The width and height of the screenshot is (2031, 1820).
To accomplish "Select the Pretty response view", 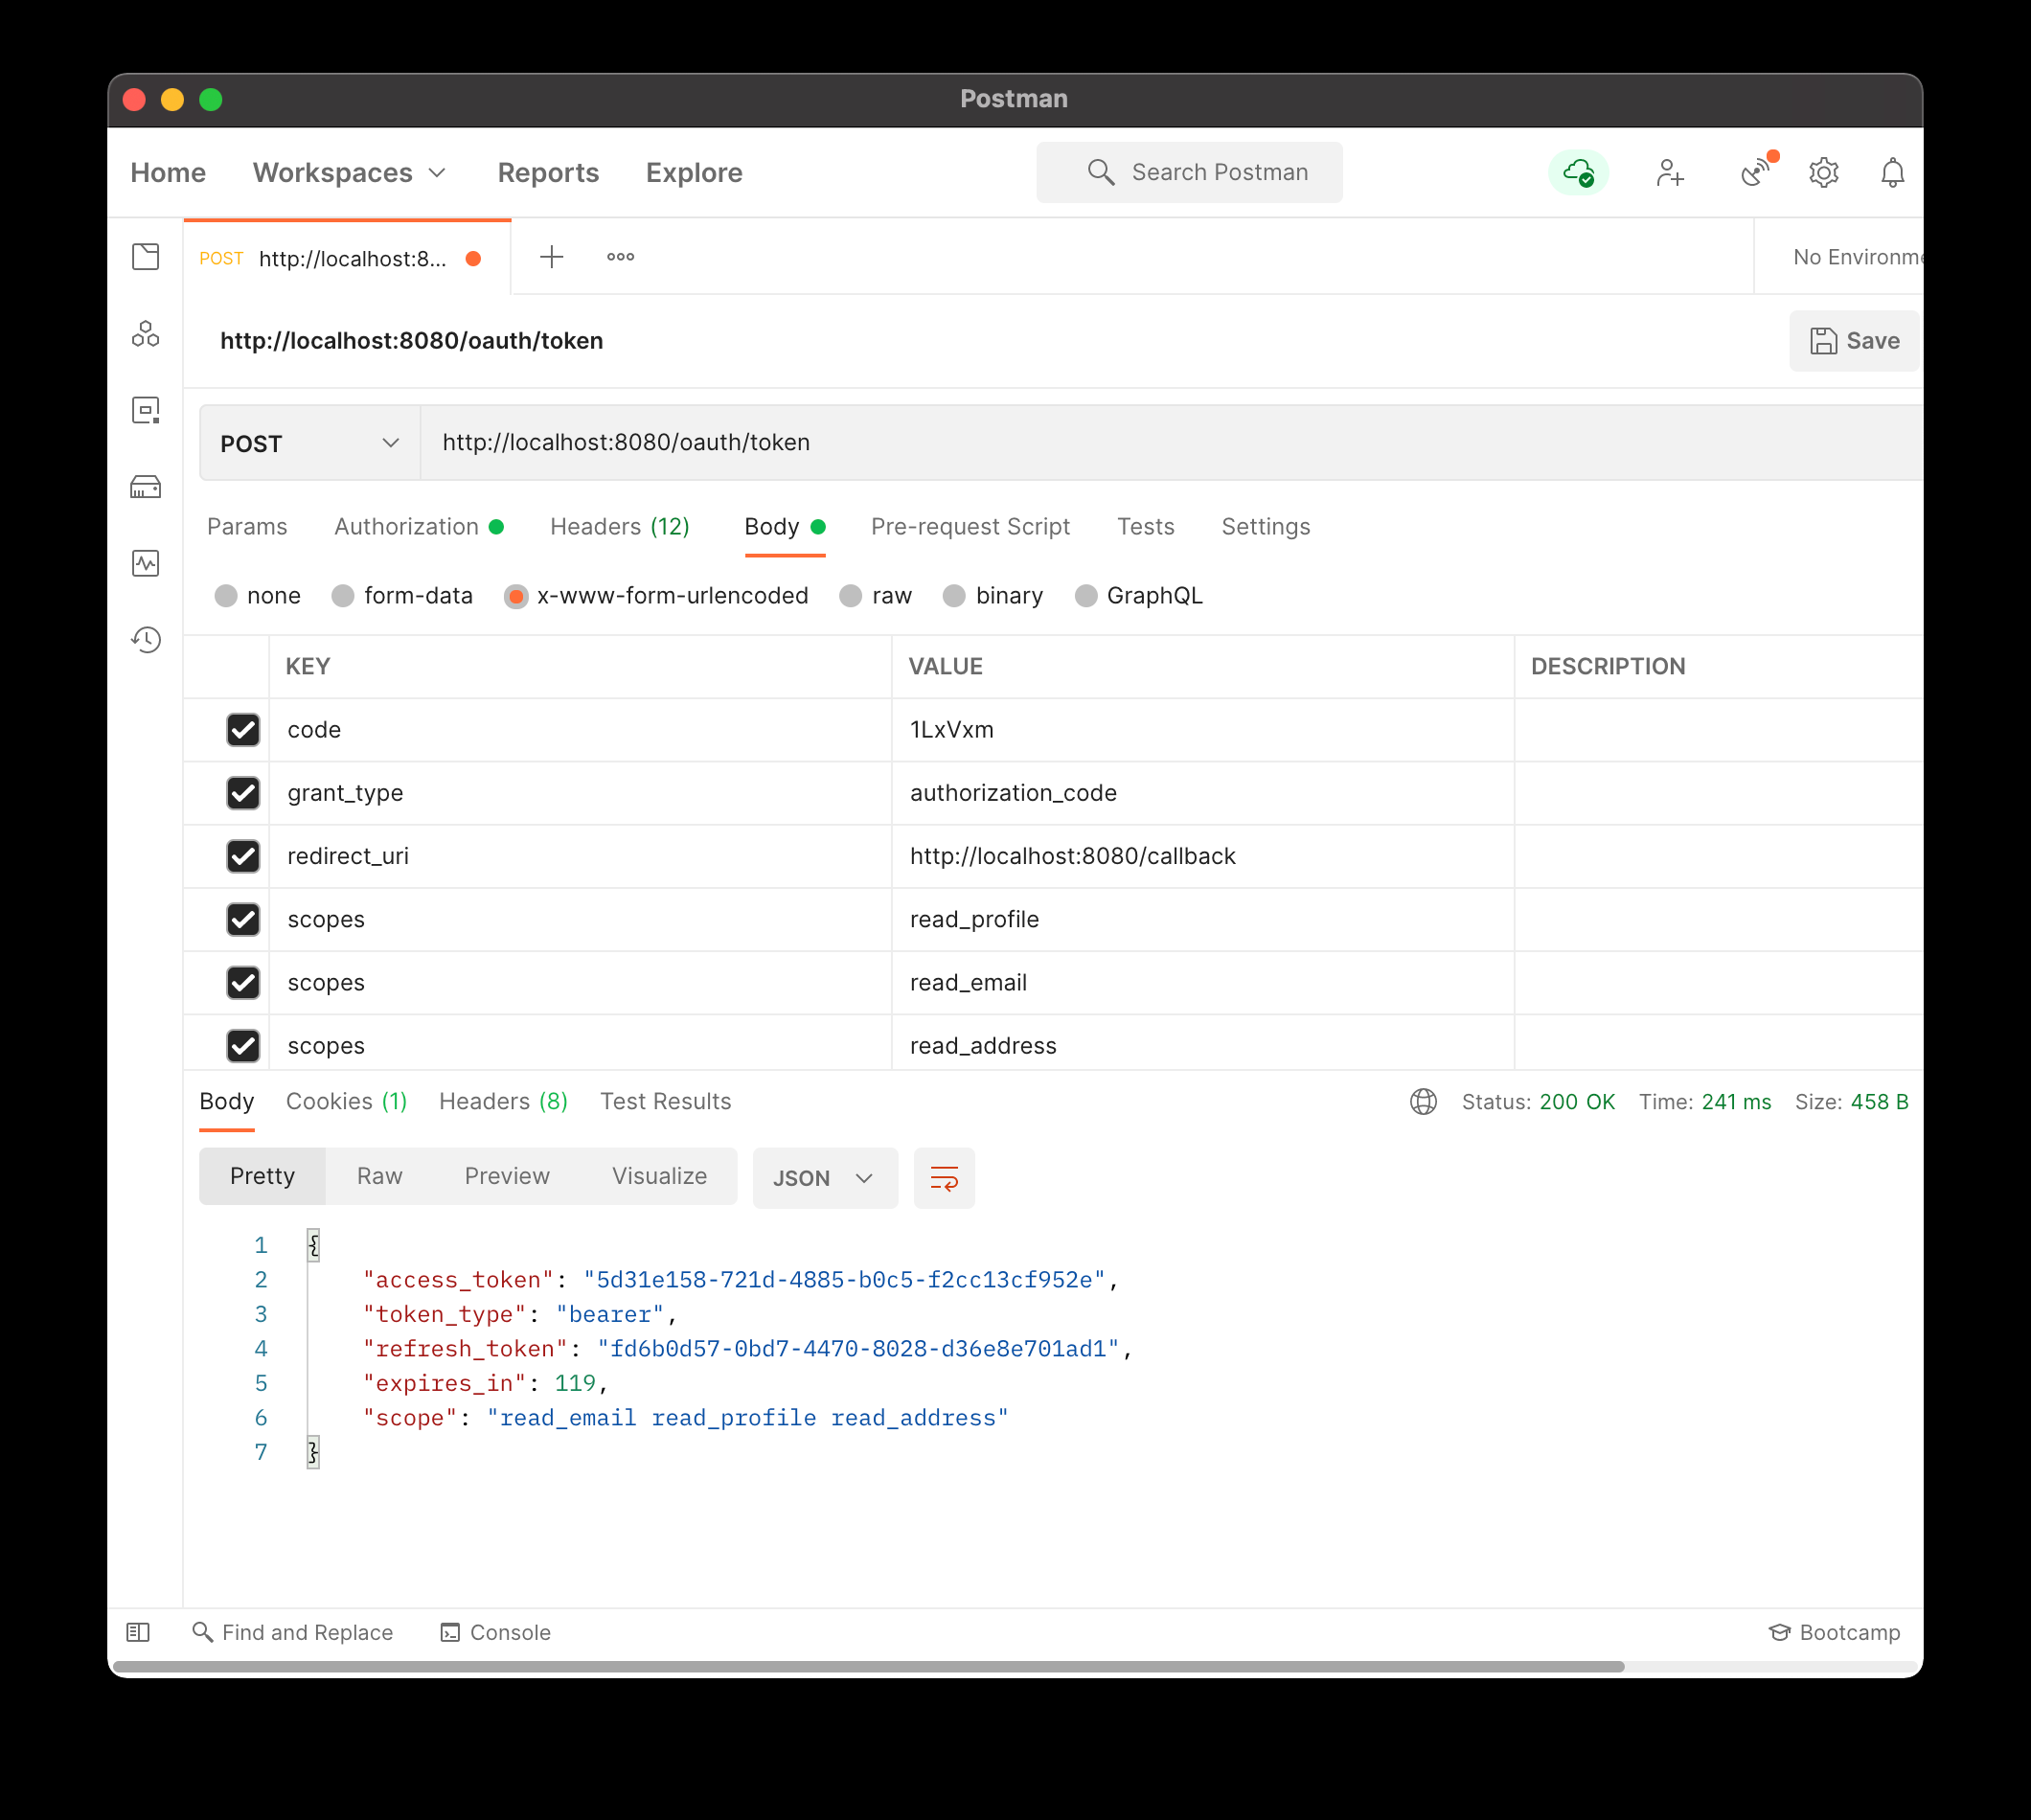I will 262,1177.
